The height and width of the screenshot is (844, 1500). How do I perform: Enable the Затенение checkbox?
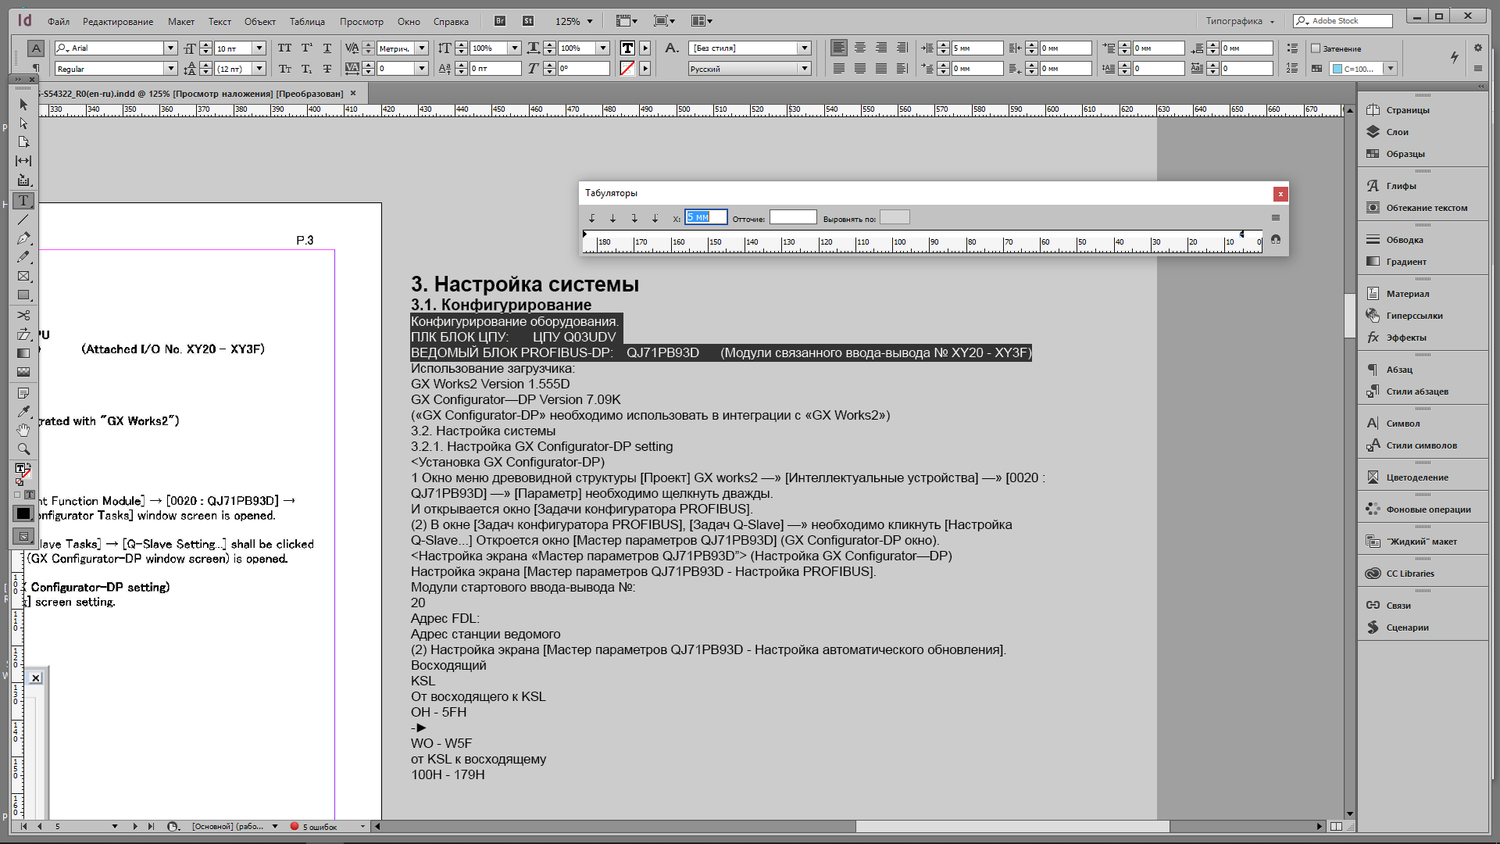[1316, 48]
